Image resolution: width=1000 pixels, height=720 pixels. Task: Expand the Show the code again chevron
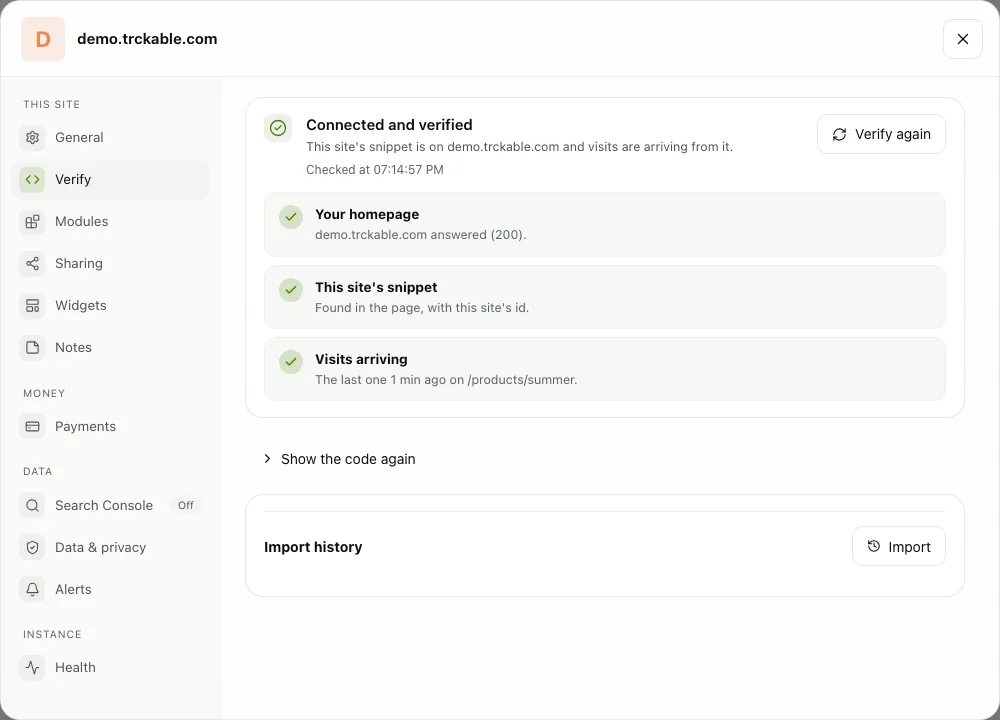tap(267, 459)
